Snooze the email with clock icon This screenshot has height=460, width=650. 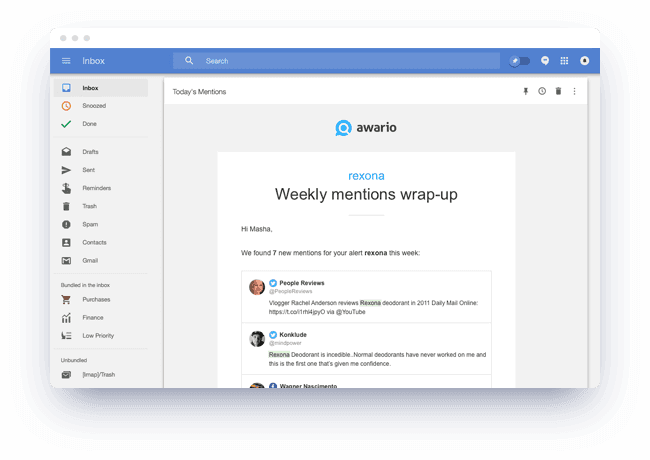(x=542, y=91)
